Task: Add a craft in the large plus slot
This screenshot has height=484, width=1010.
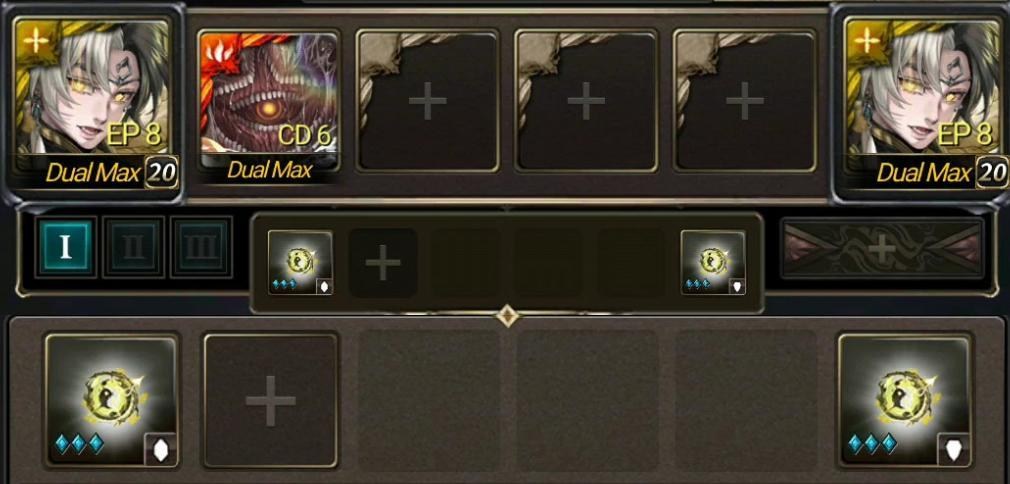Action: point(271,400)
